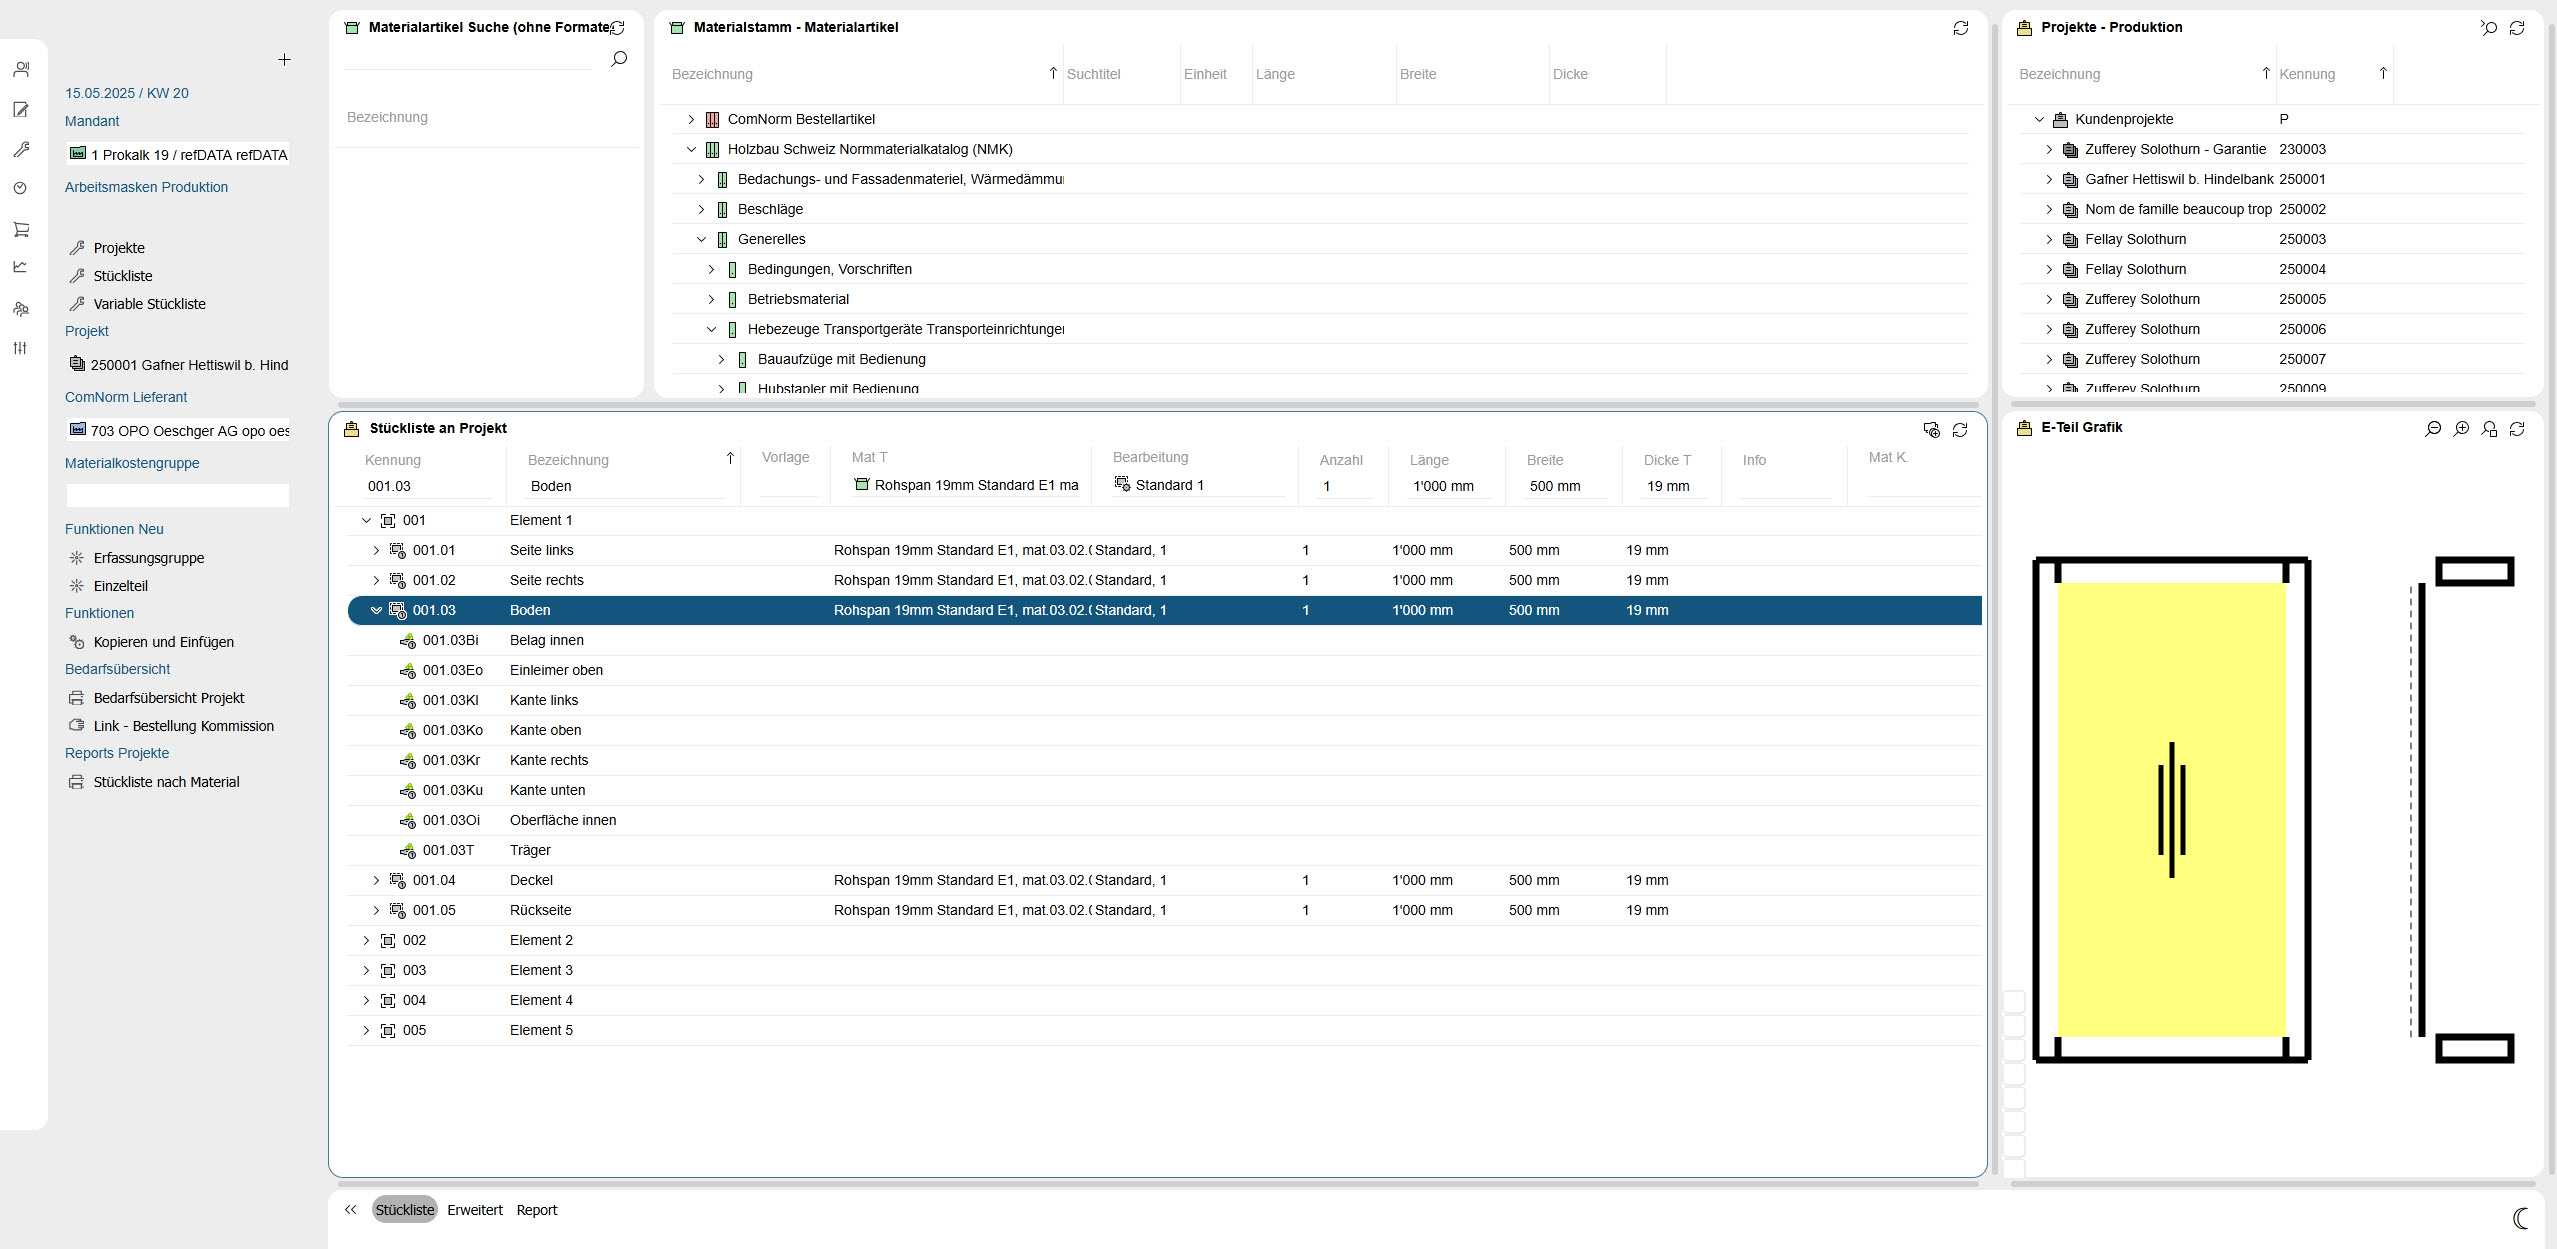Zoom out in E-Teil Grafik panel

(x=2433, y=428)
